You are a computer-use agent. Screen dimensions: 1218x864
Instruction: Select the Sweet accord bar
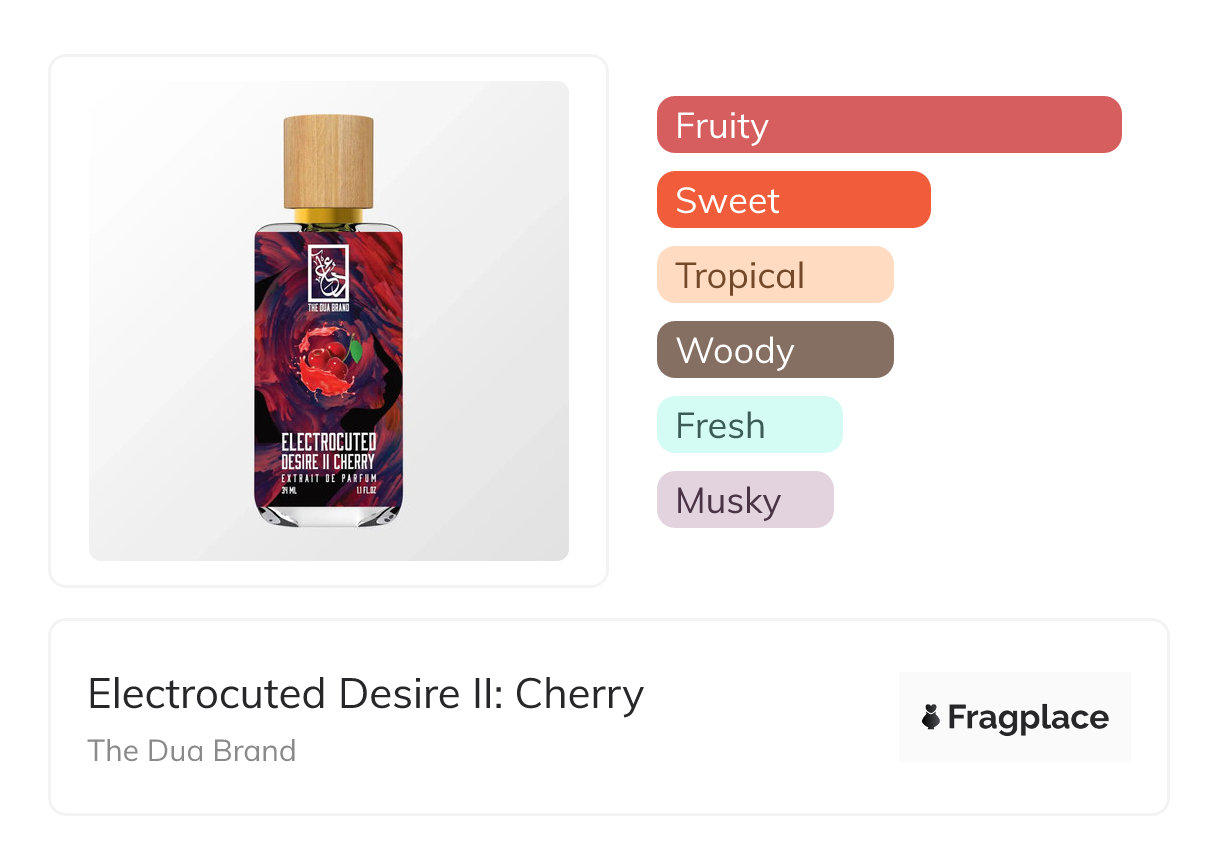pyautogui.click(x=793, y=200)
